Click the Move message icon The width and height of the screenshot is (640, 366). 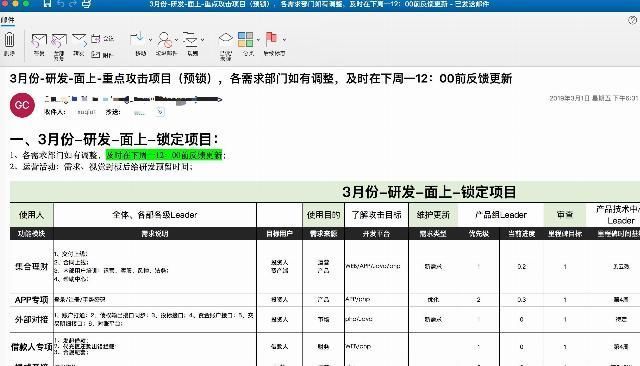click(x=138, y=38)
